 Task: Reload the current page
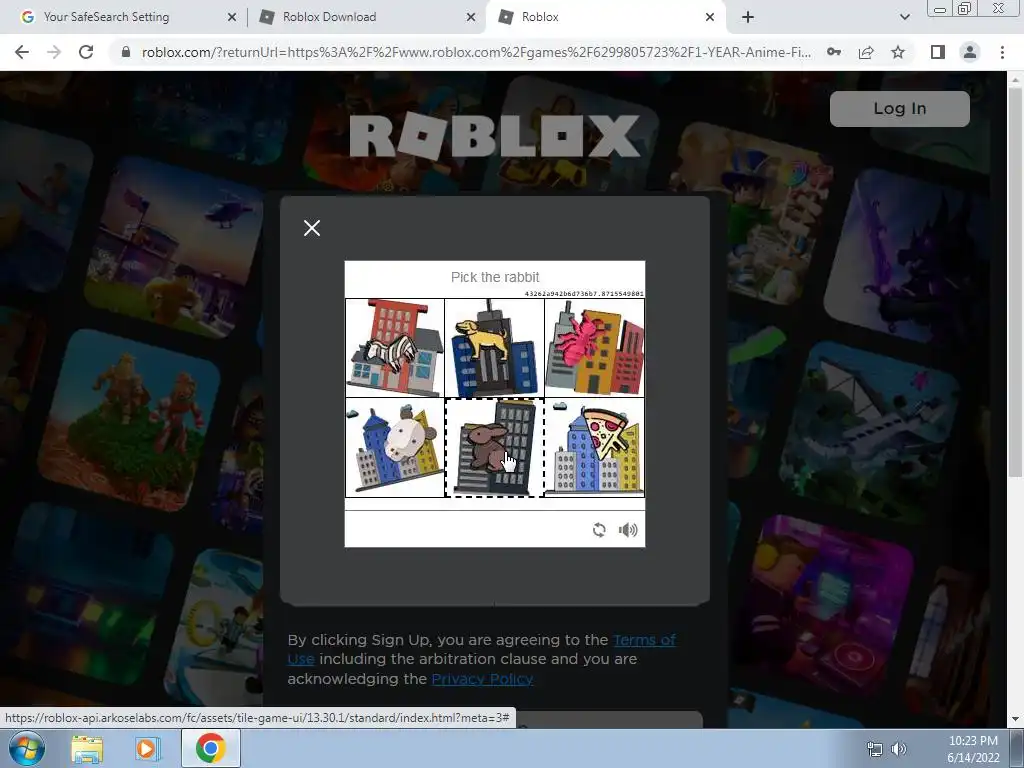coord(86,52)
